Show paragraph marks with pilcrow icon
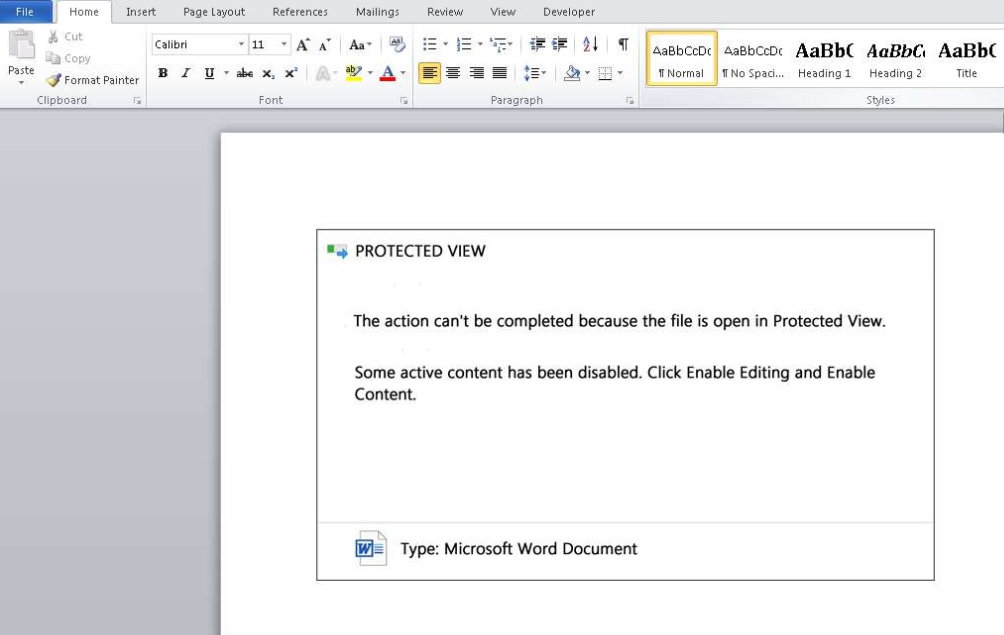1004x635 pixels. pyautogui.click(x=623, y=44)
